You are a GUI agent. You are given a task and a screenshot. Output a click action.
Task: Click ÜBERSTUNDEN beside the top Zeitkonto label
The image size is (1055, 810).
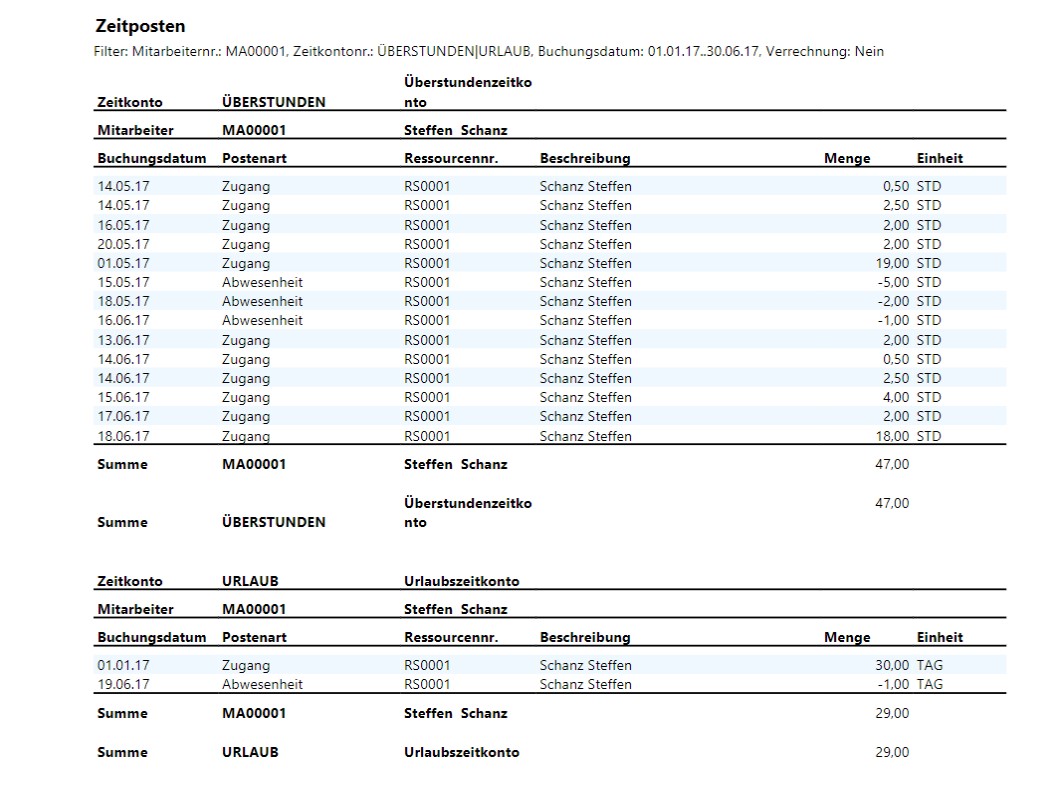(x=274, y=102)
